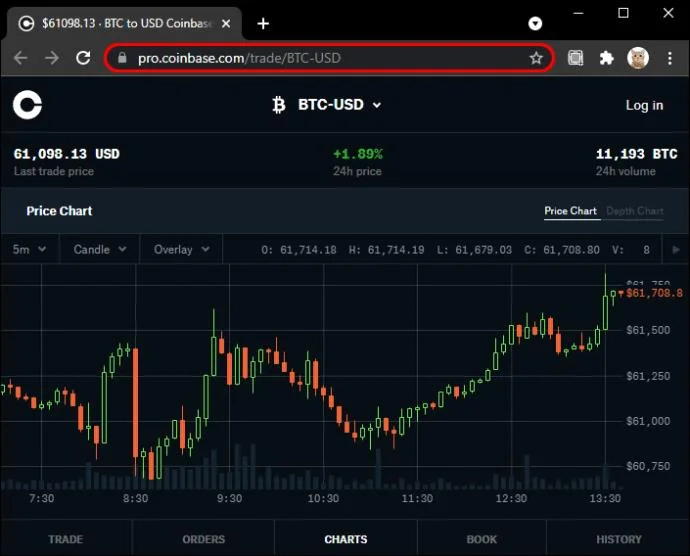Open the ORDERS bottom tab
The image size is (690, 556).
point(203,539)
